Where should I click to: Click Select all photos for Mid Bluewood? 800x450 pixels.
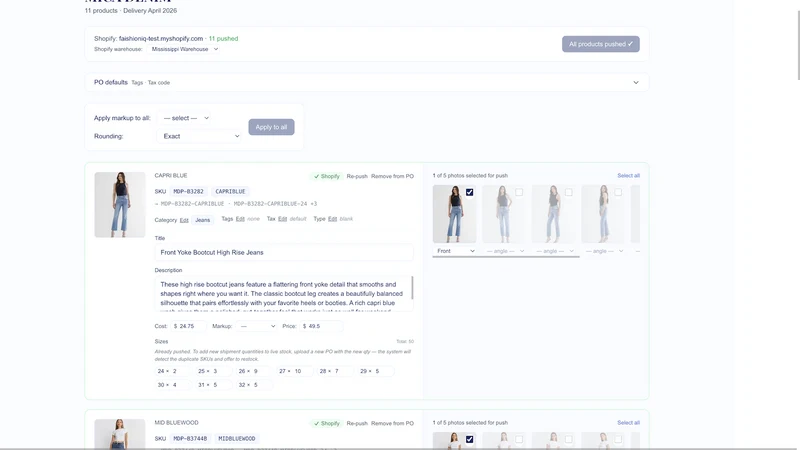tap(628, 422)
